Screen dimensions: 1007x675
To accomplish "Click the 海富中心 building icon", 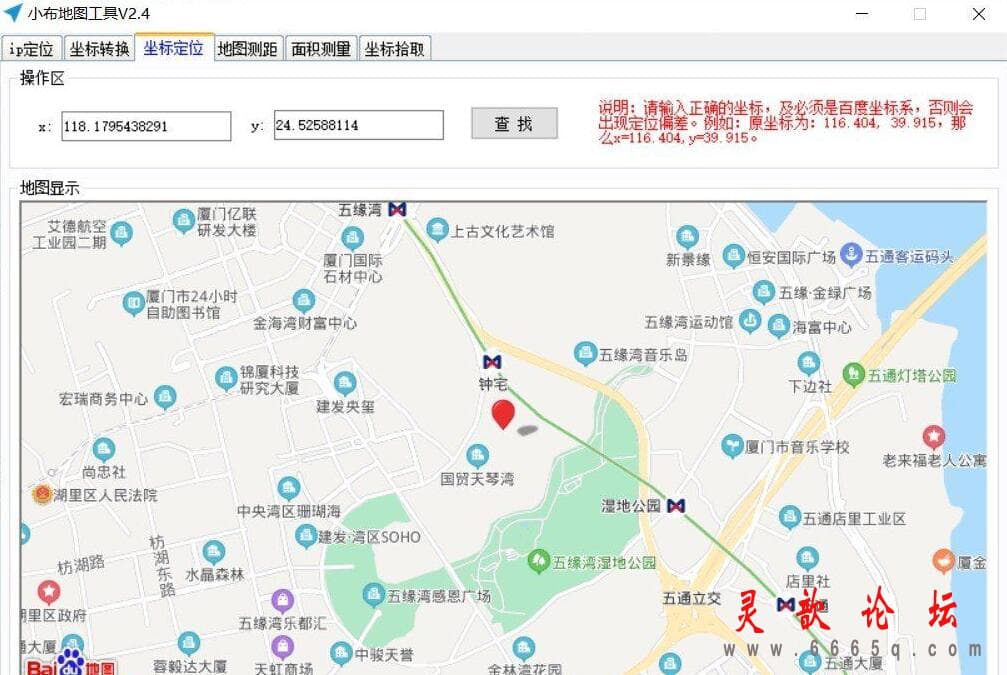I will (x=778, y=326).
